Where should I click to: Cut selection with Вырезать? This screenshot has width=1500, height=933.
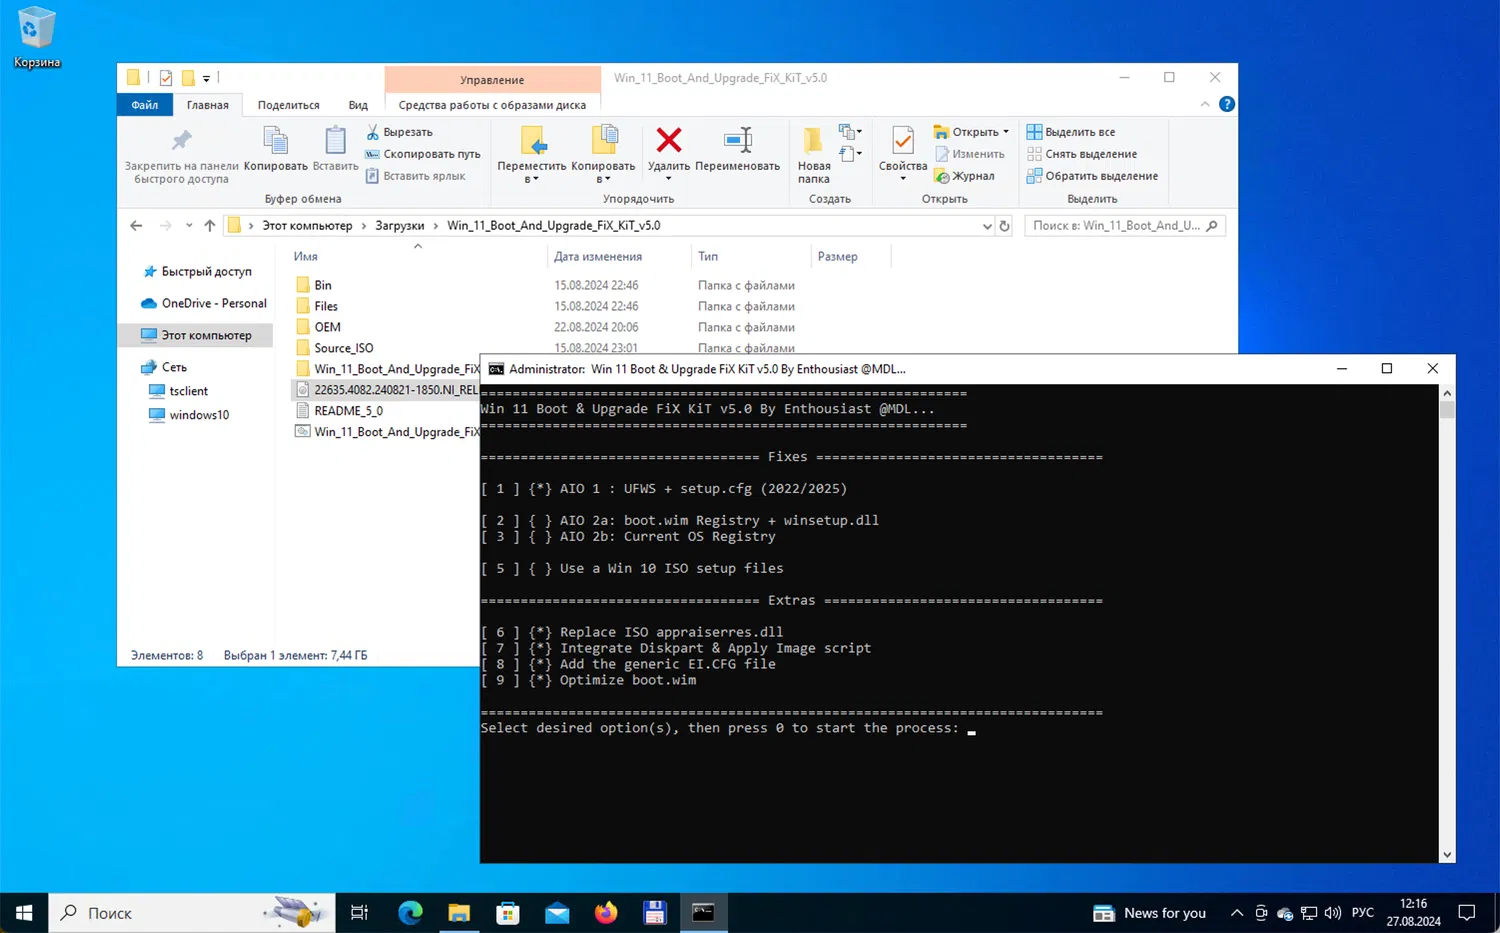point(399,132)
